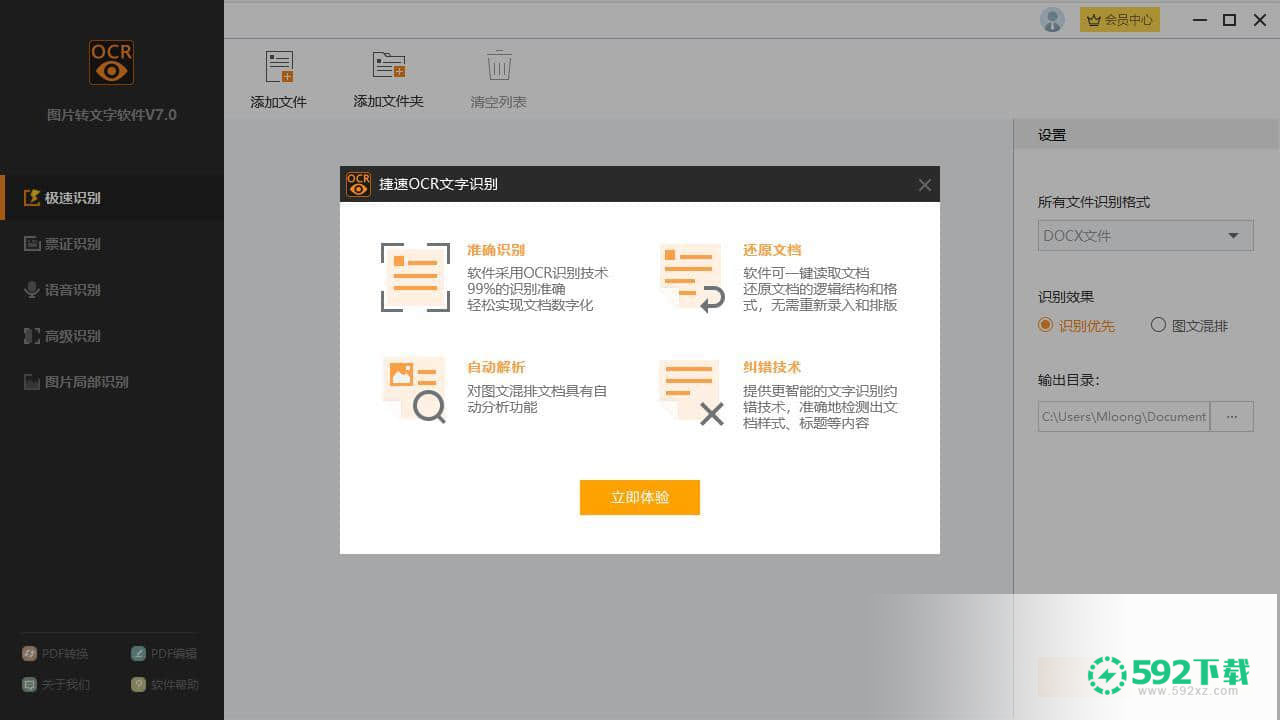1280x720 pixels.
Task: Click the 添加文件夹 add folder icon
Action: click(389, 65)
